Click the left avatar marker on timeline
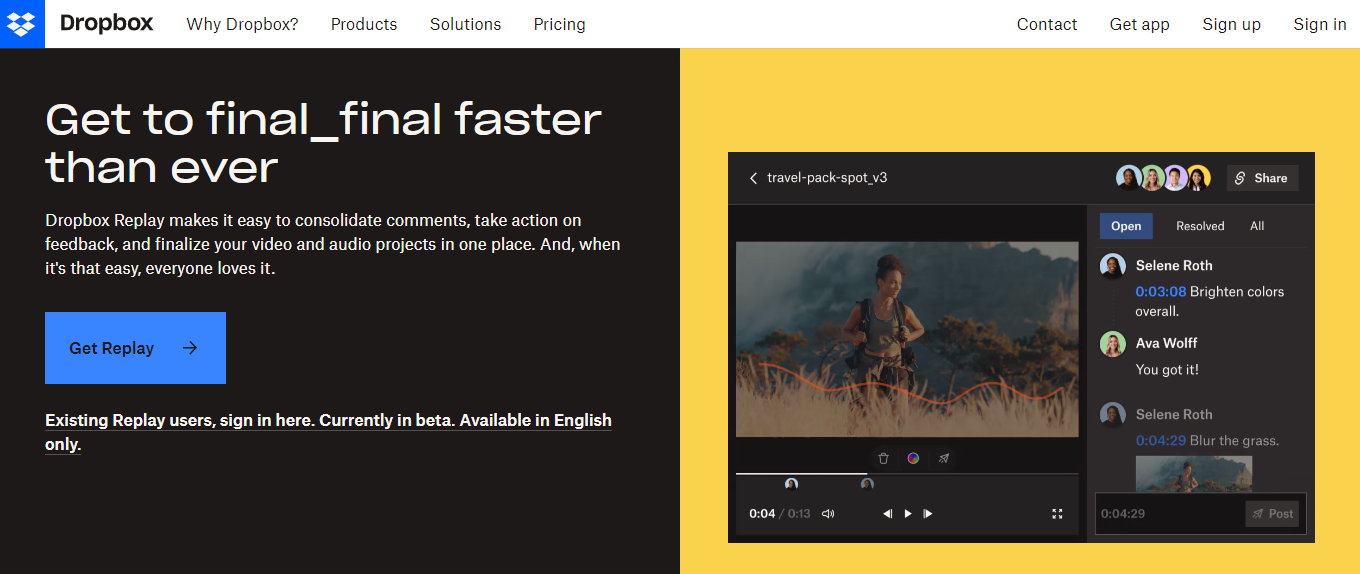 point(791,484)
